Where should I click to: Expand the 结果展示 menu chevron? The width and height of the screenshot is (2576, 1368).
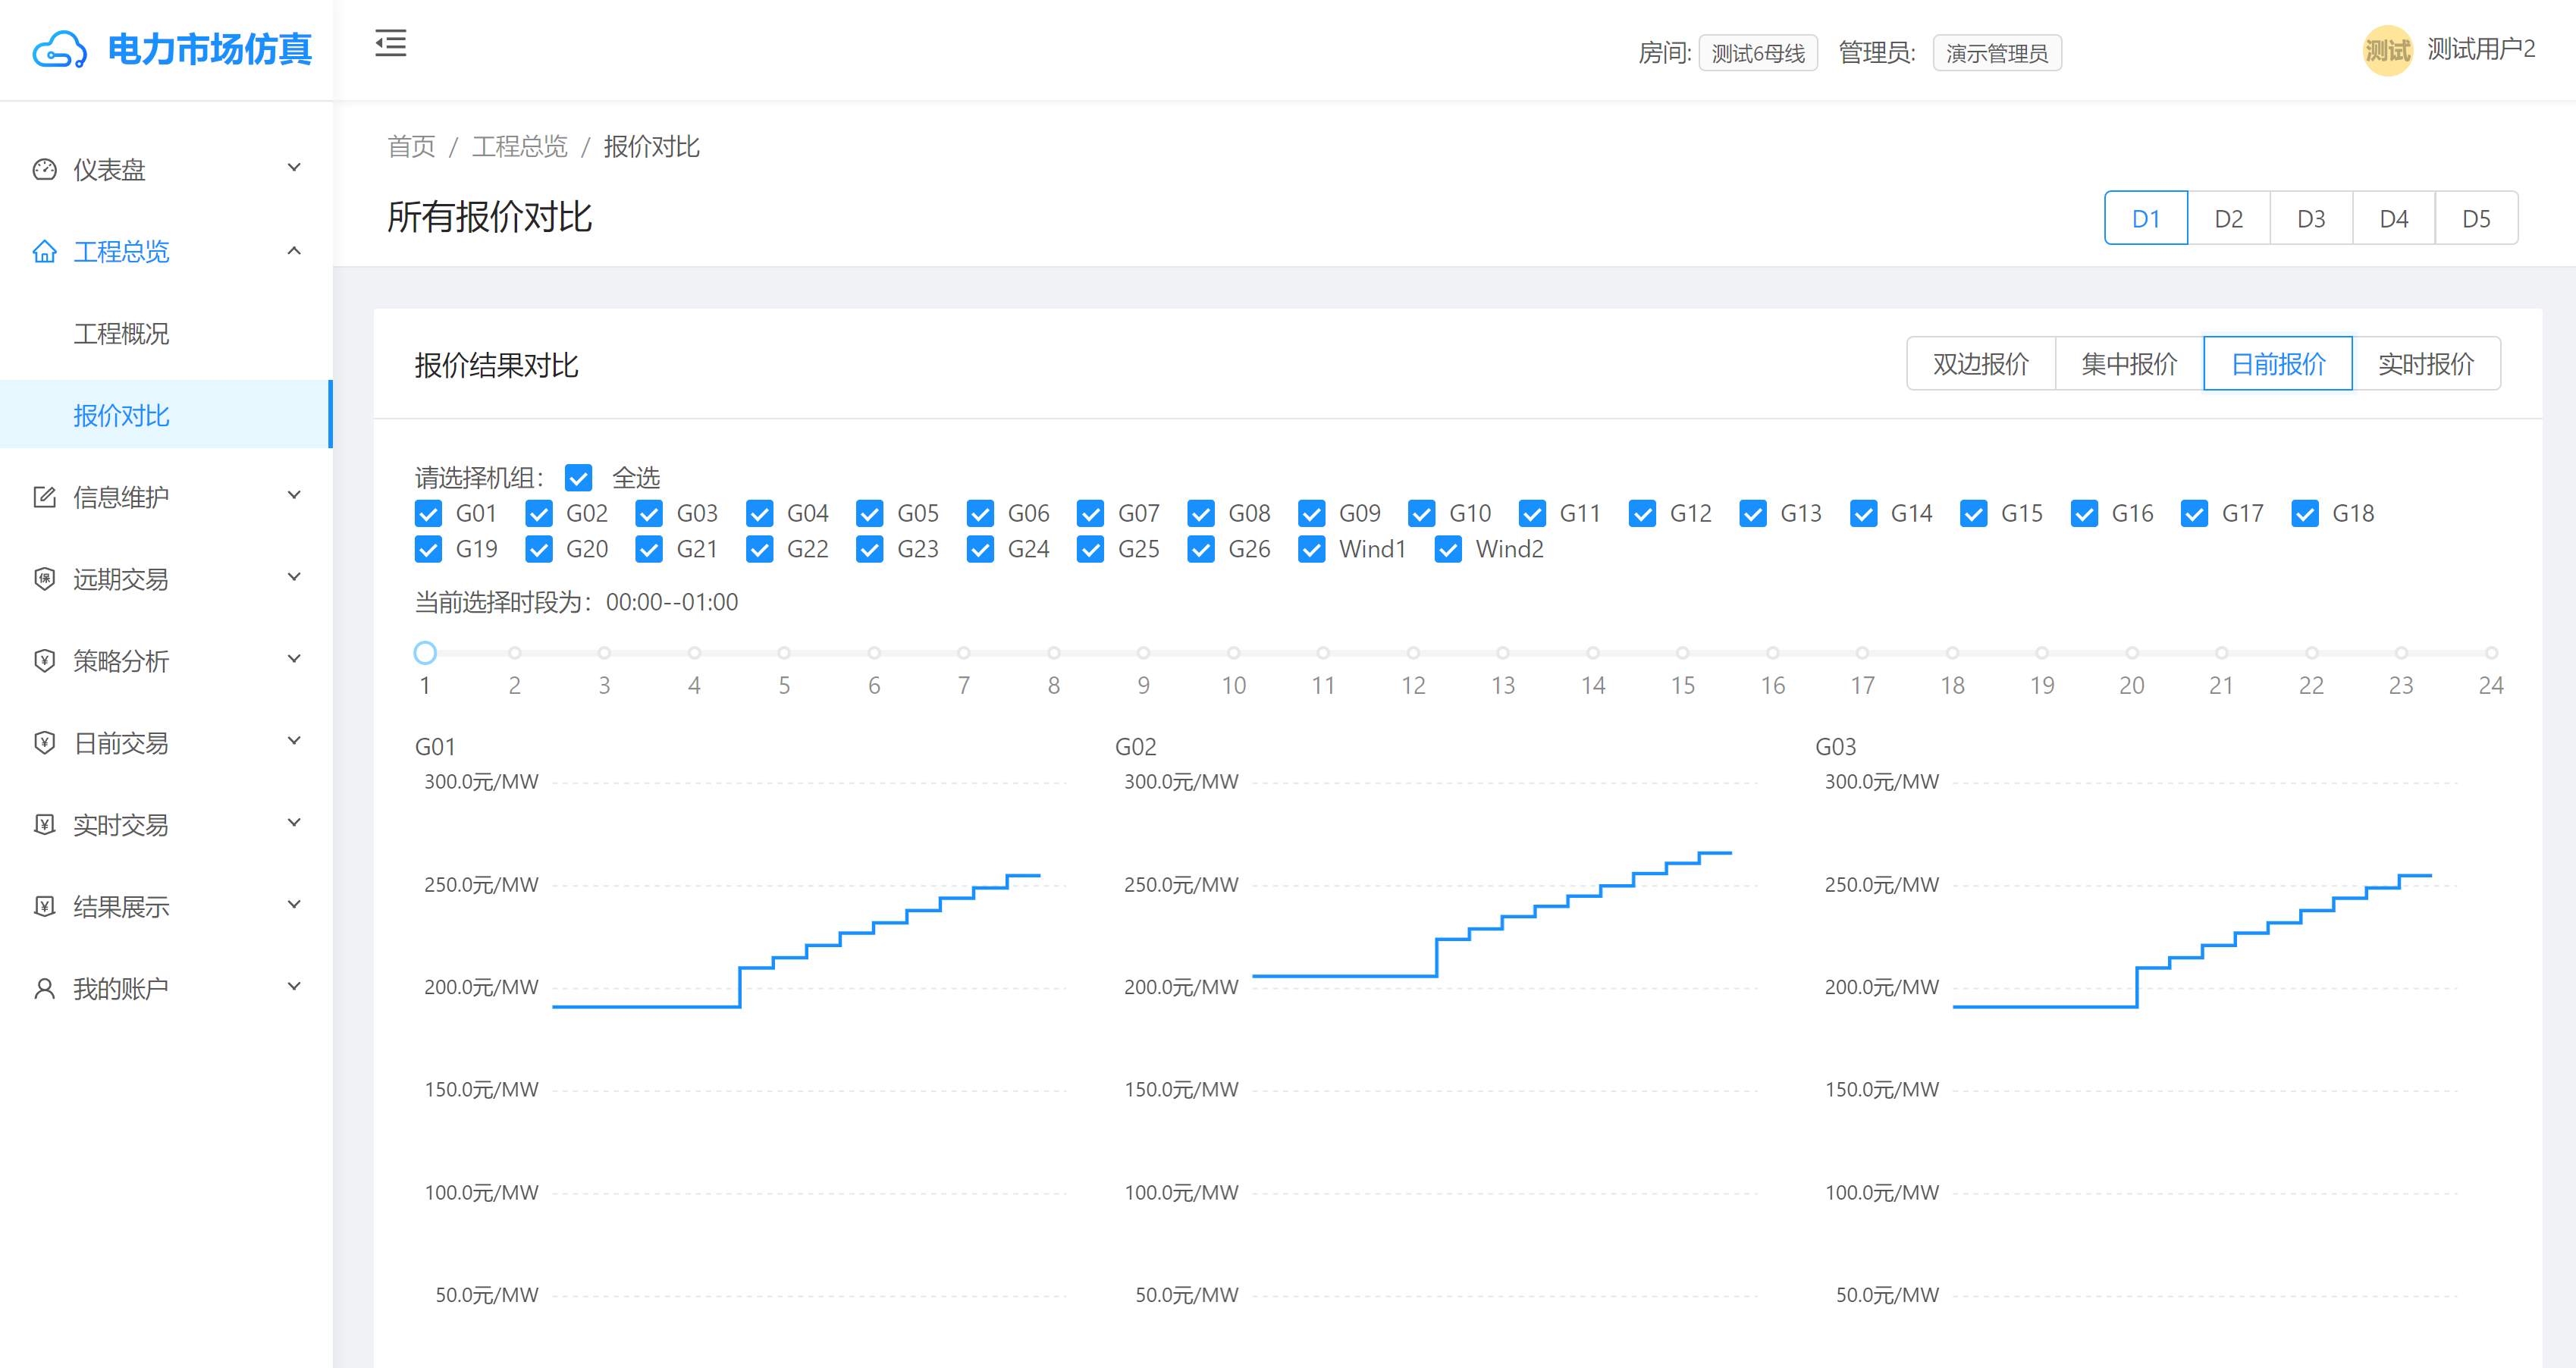click(294, 905)
